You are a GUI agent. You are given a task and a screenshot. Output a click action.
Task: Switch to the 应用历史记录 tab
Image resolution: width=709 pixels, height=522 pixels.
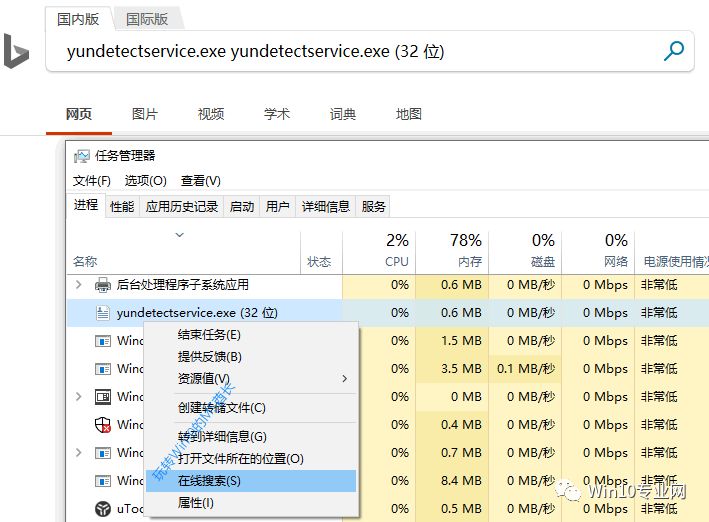182,207
